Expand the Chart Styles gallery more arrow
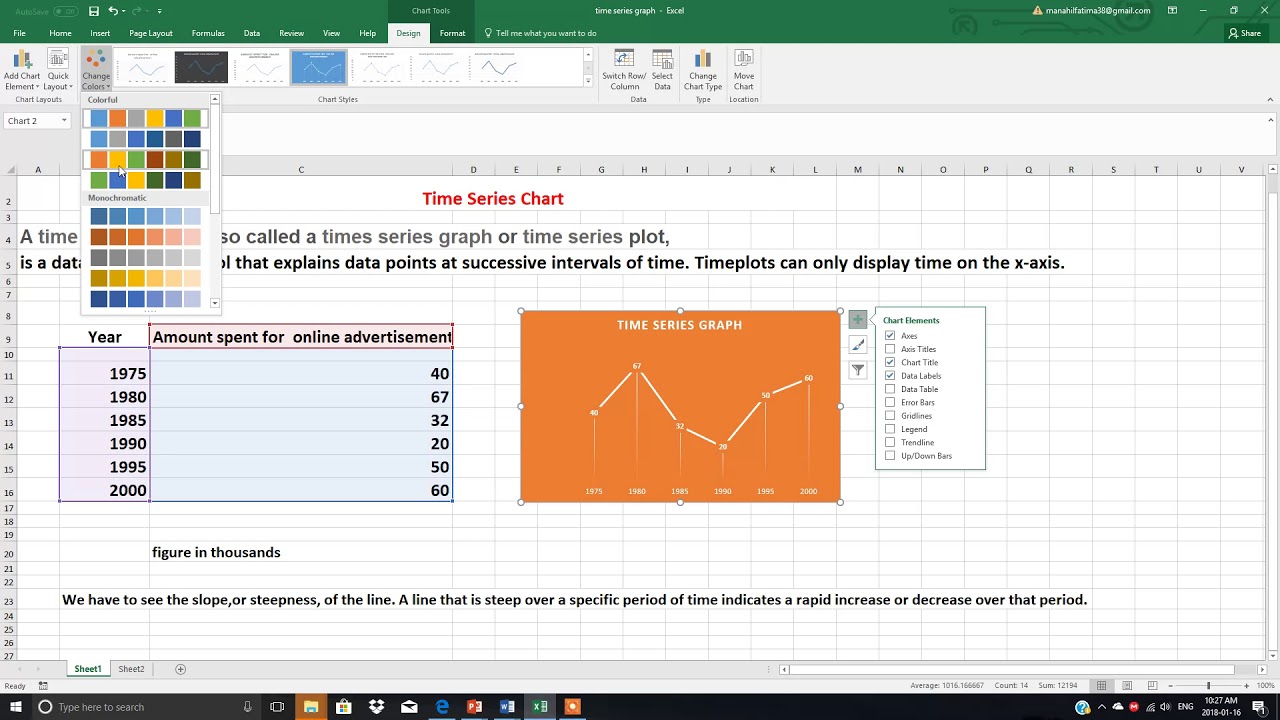The width and height of the screenshot is (1280, 720). tap(588, 82)
